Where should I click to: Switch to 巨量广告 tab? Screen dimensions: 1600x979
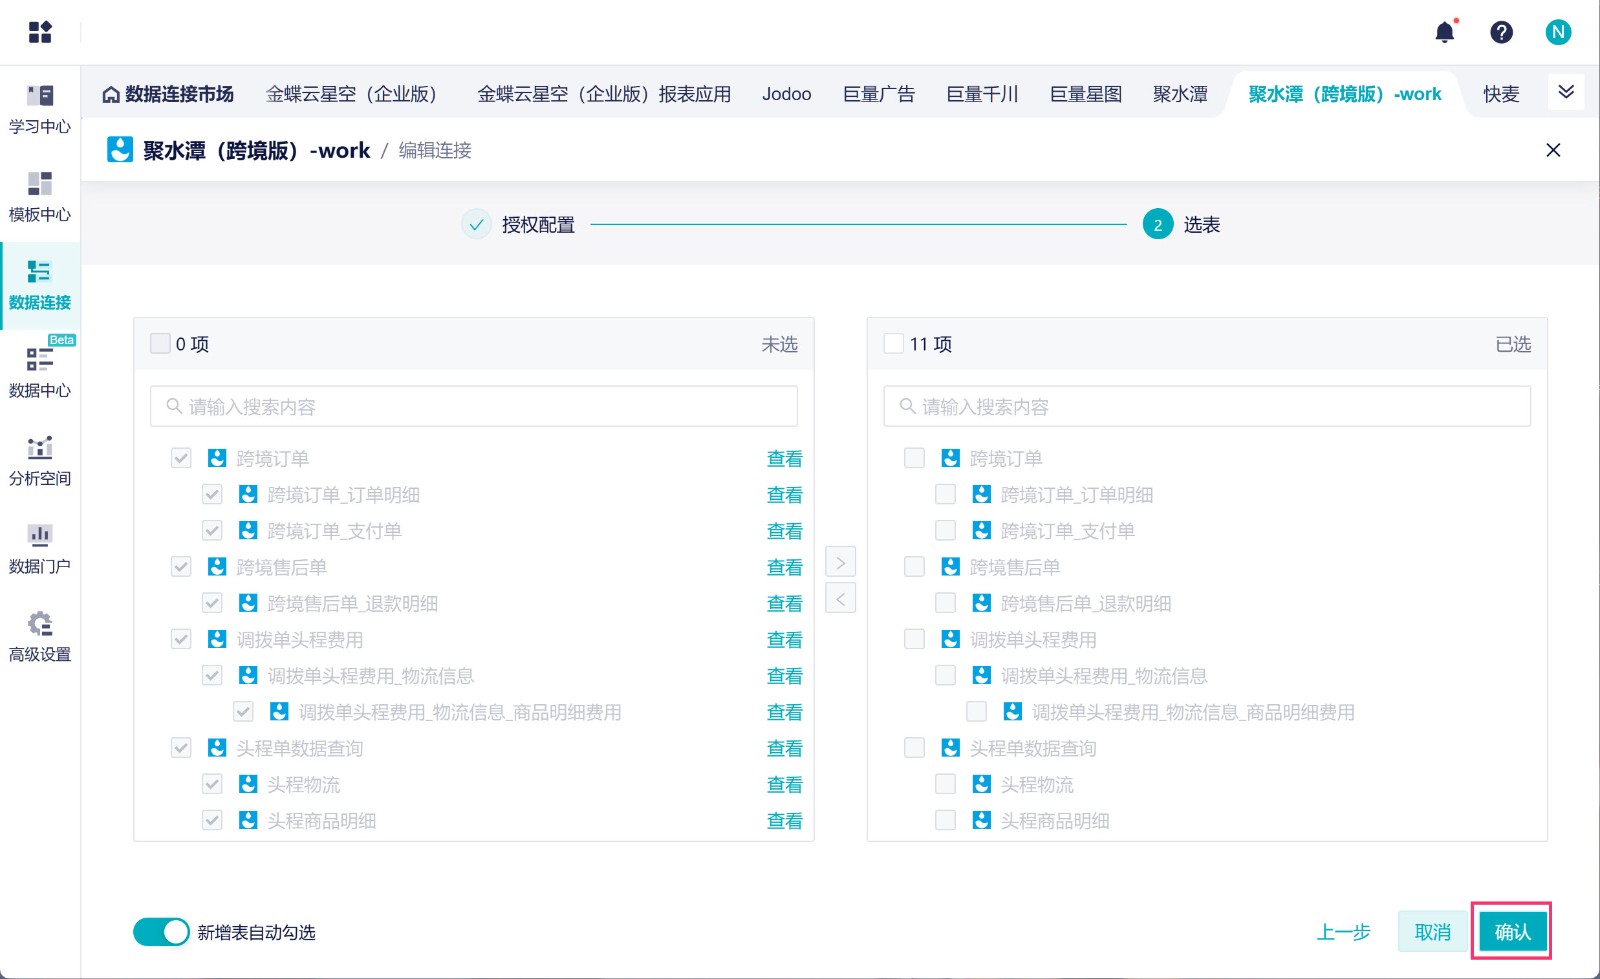[878, 94]
